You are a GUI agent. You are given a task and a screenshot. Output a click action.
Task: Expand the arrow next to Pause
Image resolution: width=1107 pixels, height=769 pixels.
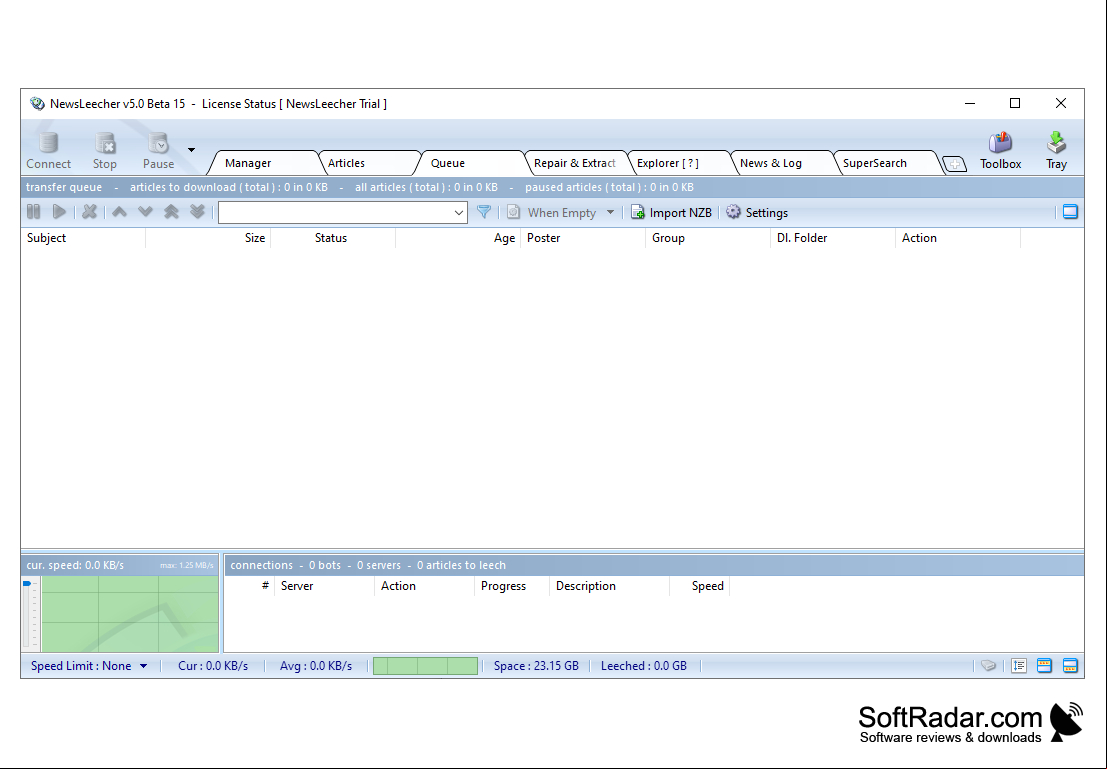(191, 150)
